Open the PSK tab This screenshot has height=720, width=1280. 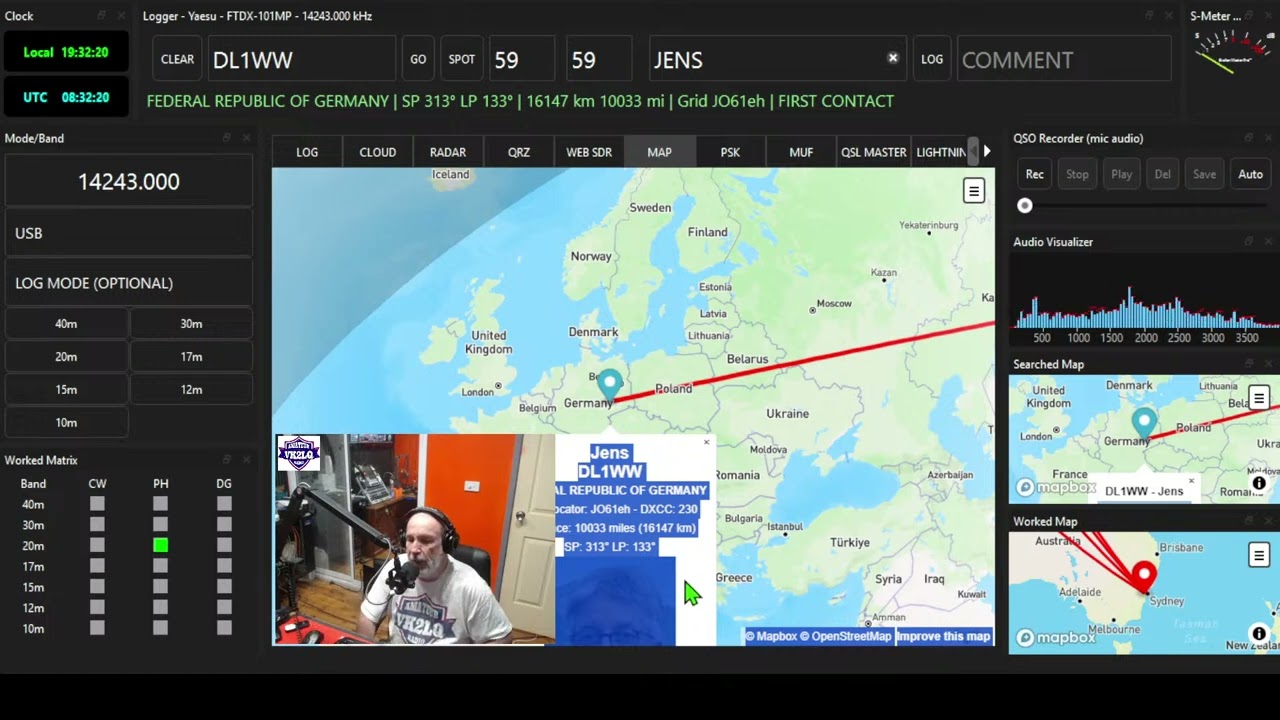pos(730,152)
